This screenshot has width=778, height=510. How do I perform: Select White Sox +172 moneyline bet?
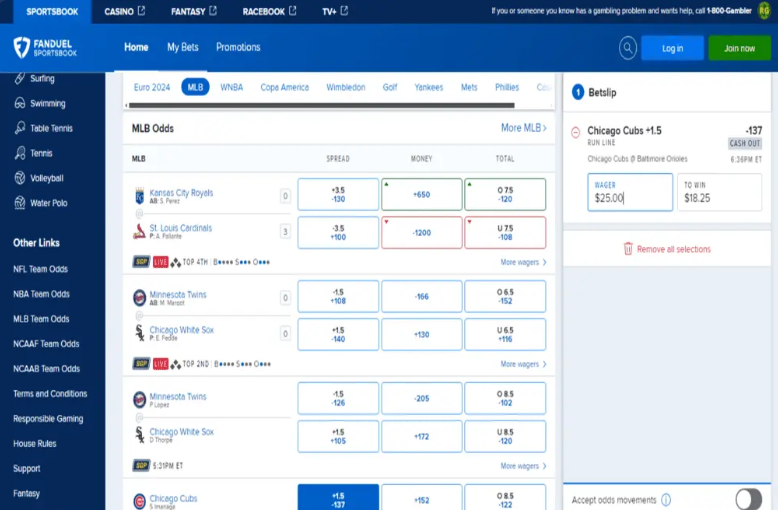point(421,437)
